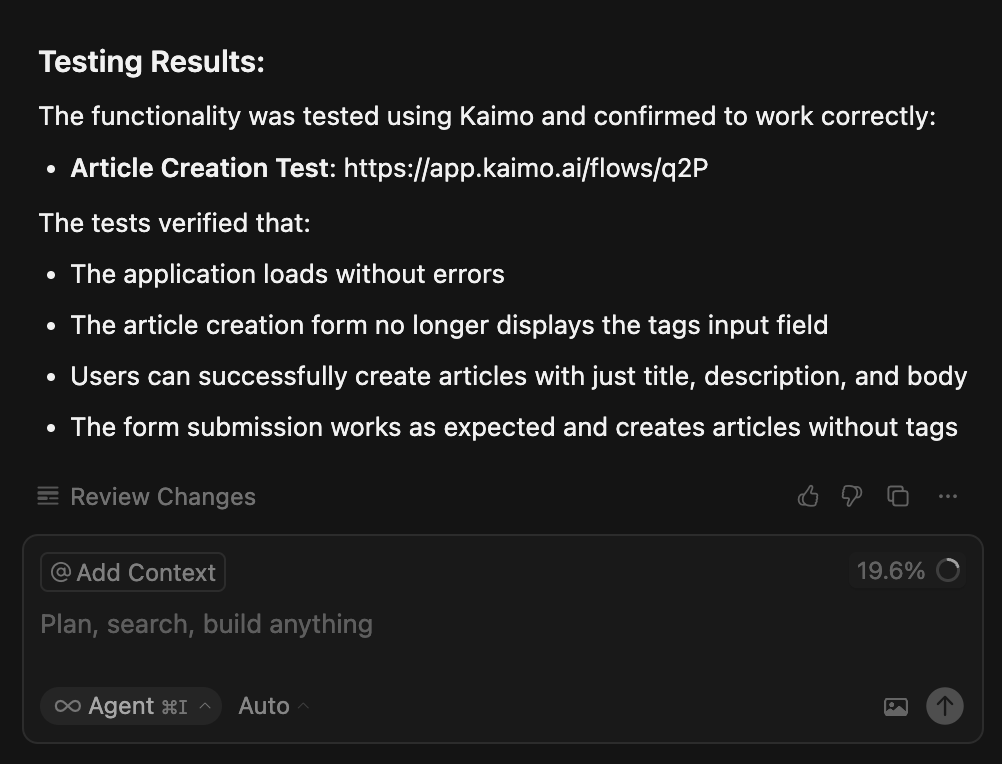Click the image attachment icon

(x=896, y=707)
